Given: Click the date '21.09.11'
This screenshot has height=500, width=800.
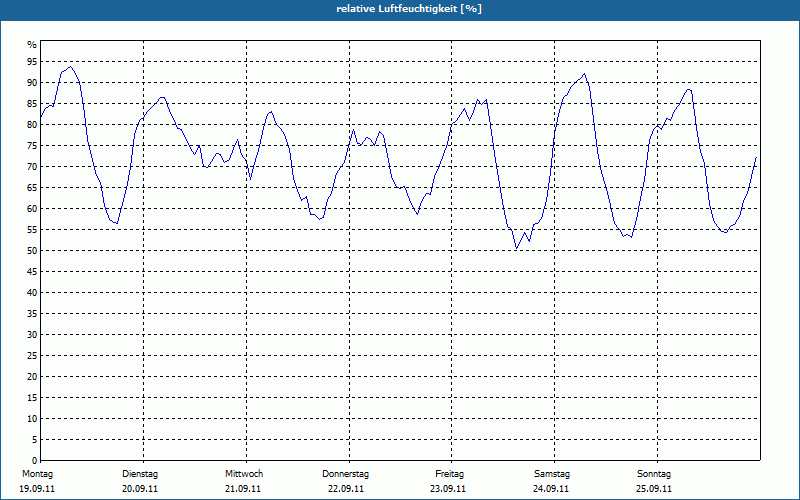Looking at the screenshot, I should 243,489.
